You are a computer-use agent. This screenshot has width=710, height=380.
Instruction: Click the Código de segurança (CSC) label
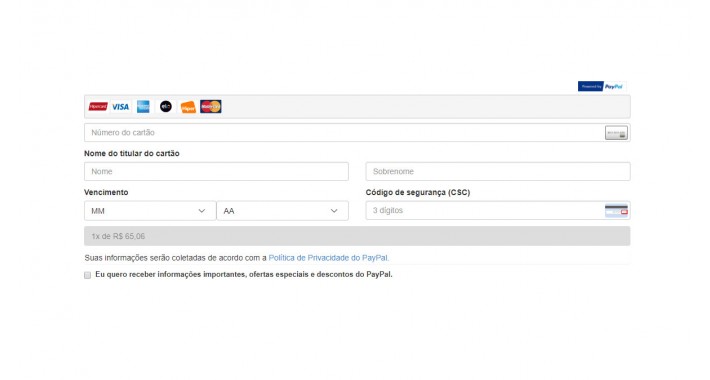(x=418, y=192)
